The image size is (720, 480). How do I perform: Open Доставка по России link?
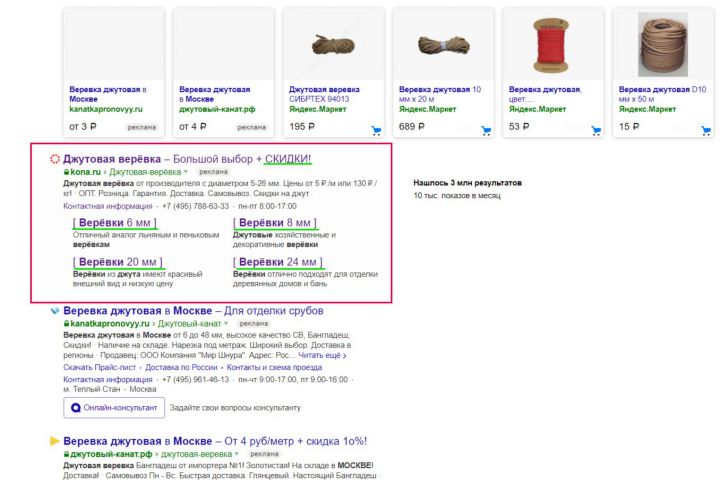[x=181, y=367]
